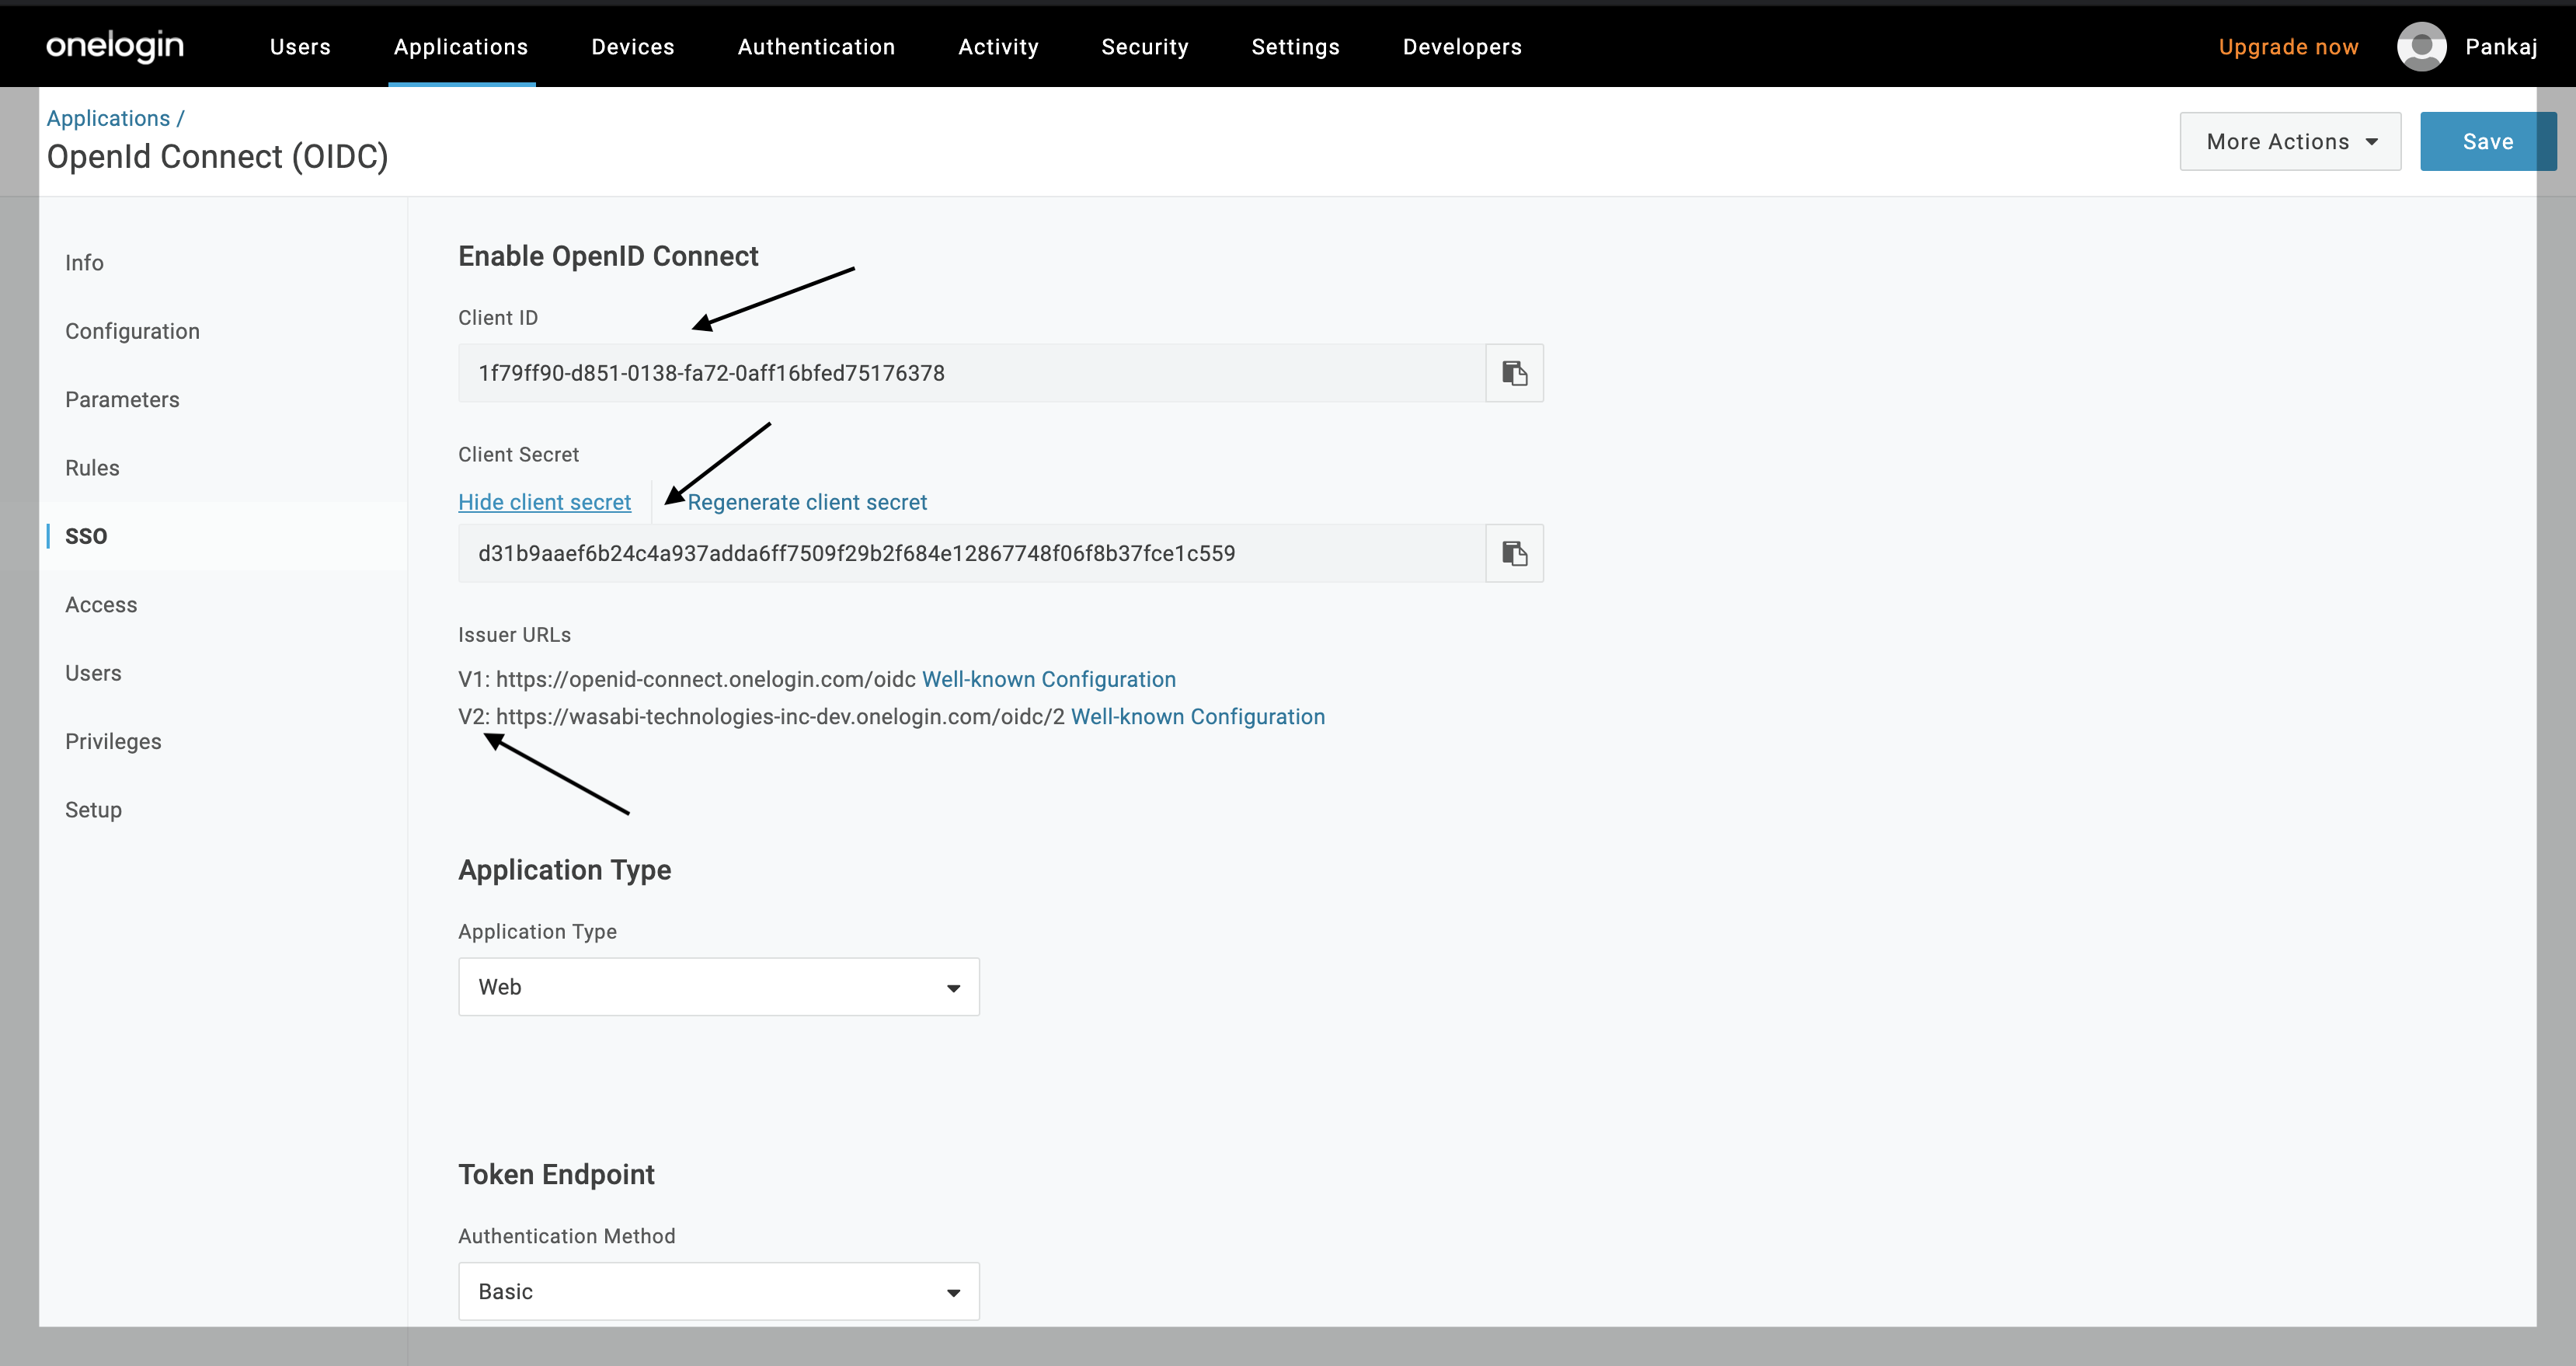
Task: Copy the Client ID to clipboard
Action: point(1514,373)
